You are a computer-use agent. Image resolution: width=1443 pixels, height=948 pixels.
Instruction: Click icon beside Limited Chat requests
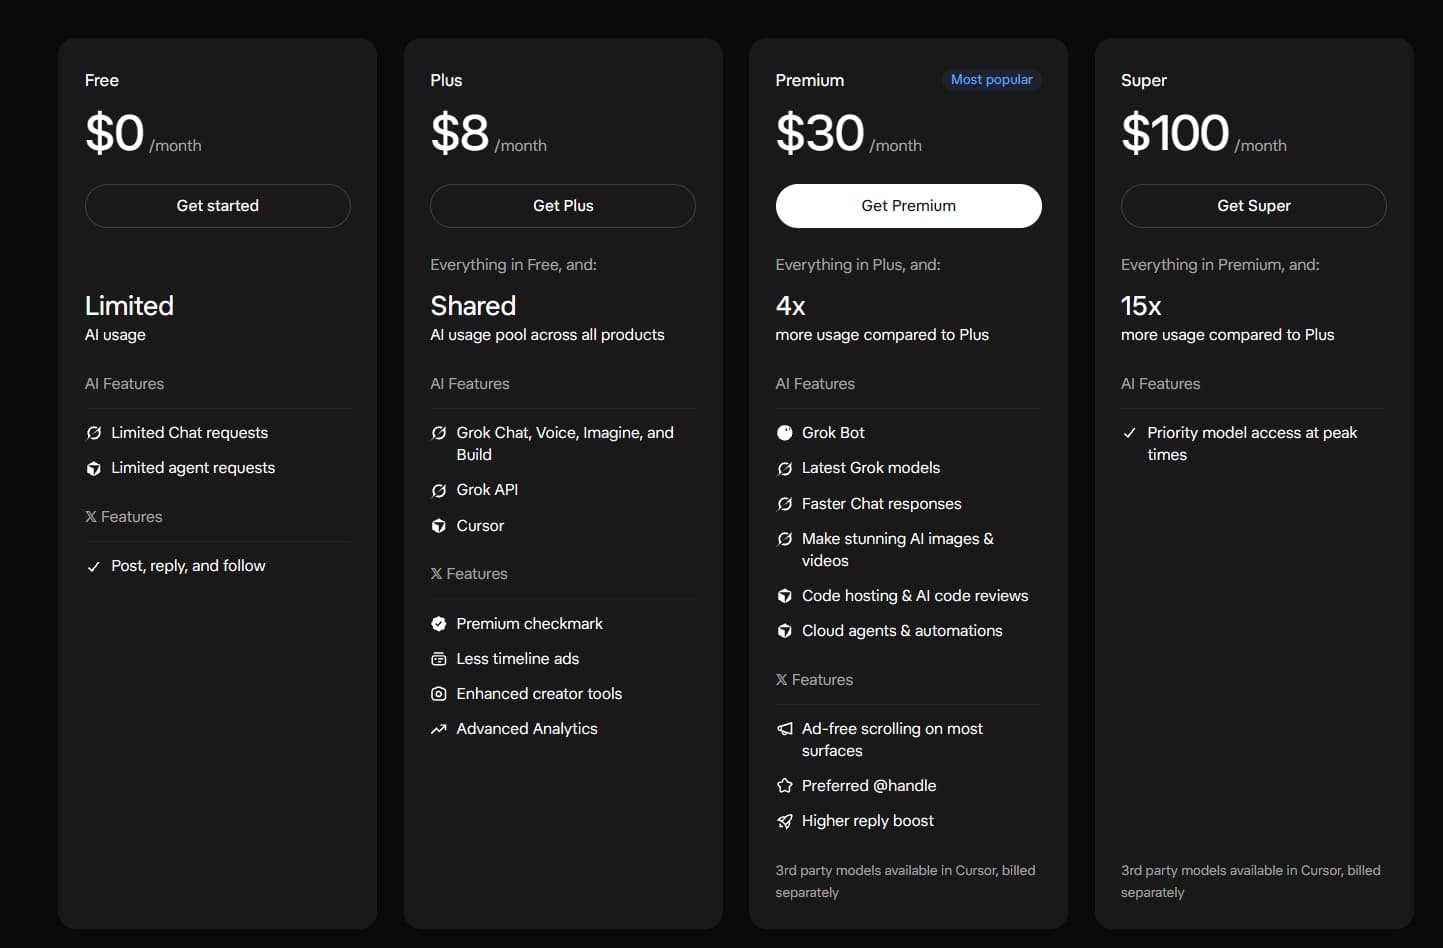[94, 433]
